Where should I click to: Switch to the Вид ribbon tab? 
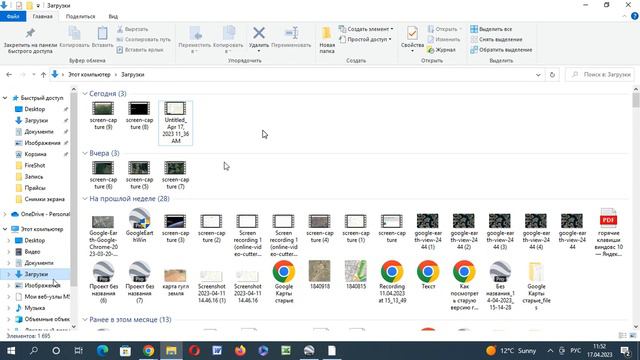(113, 17)
